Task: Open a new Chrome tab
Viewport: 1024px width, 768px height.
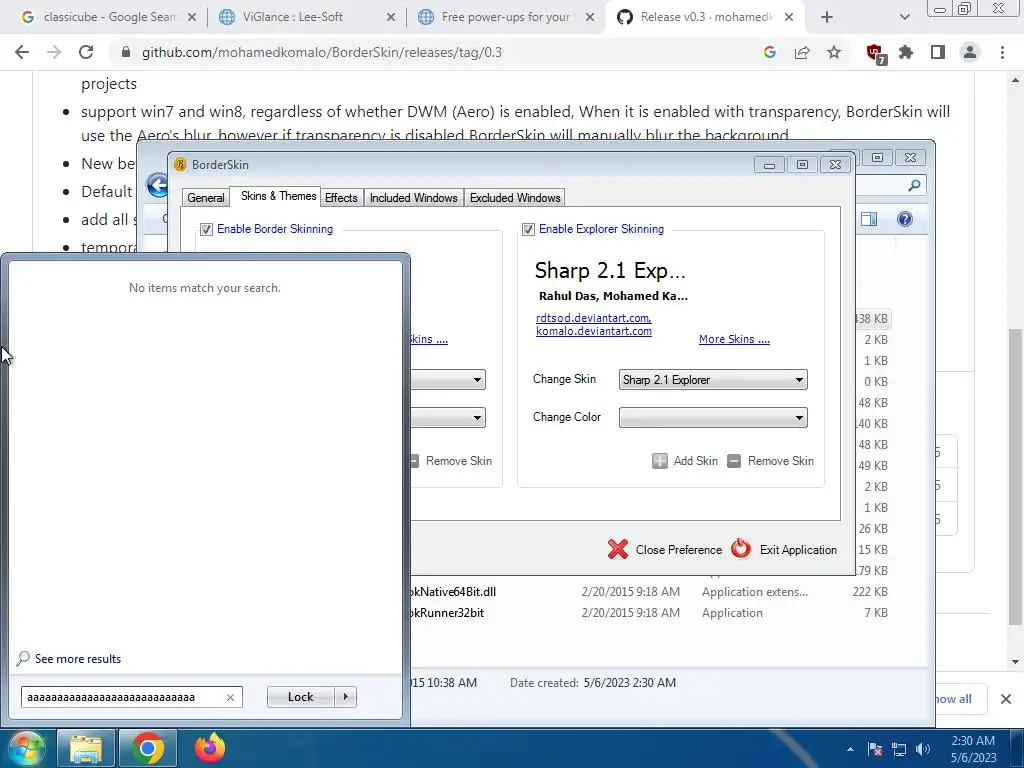Action: tap(827, 17)
